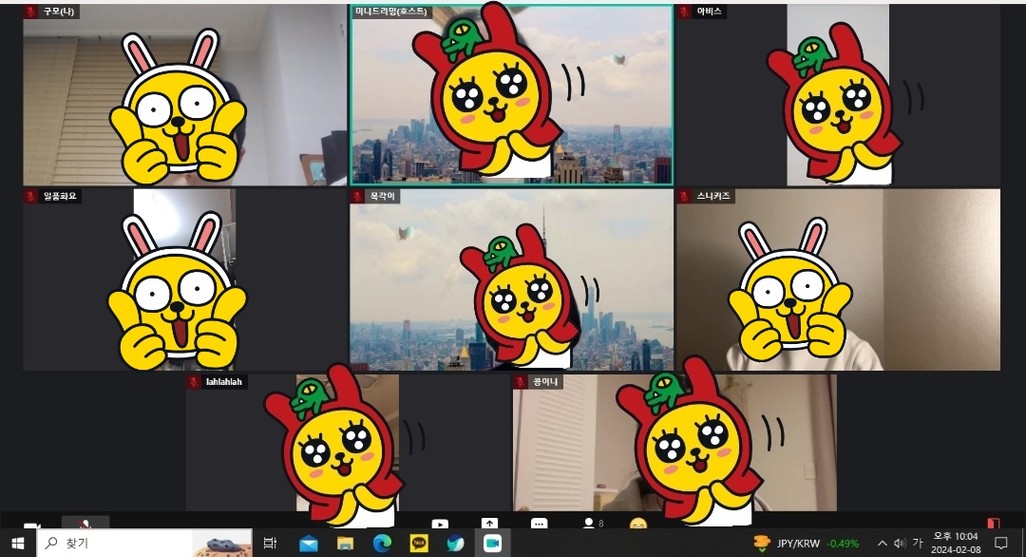Select the host 미니드리밍 video tile
Viewport: 1026px width, 557px height.
(x=512, y=95)
